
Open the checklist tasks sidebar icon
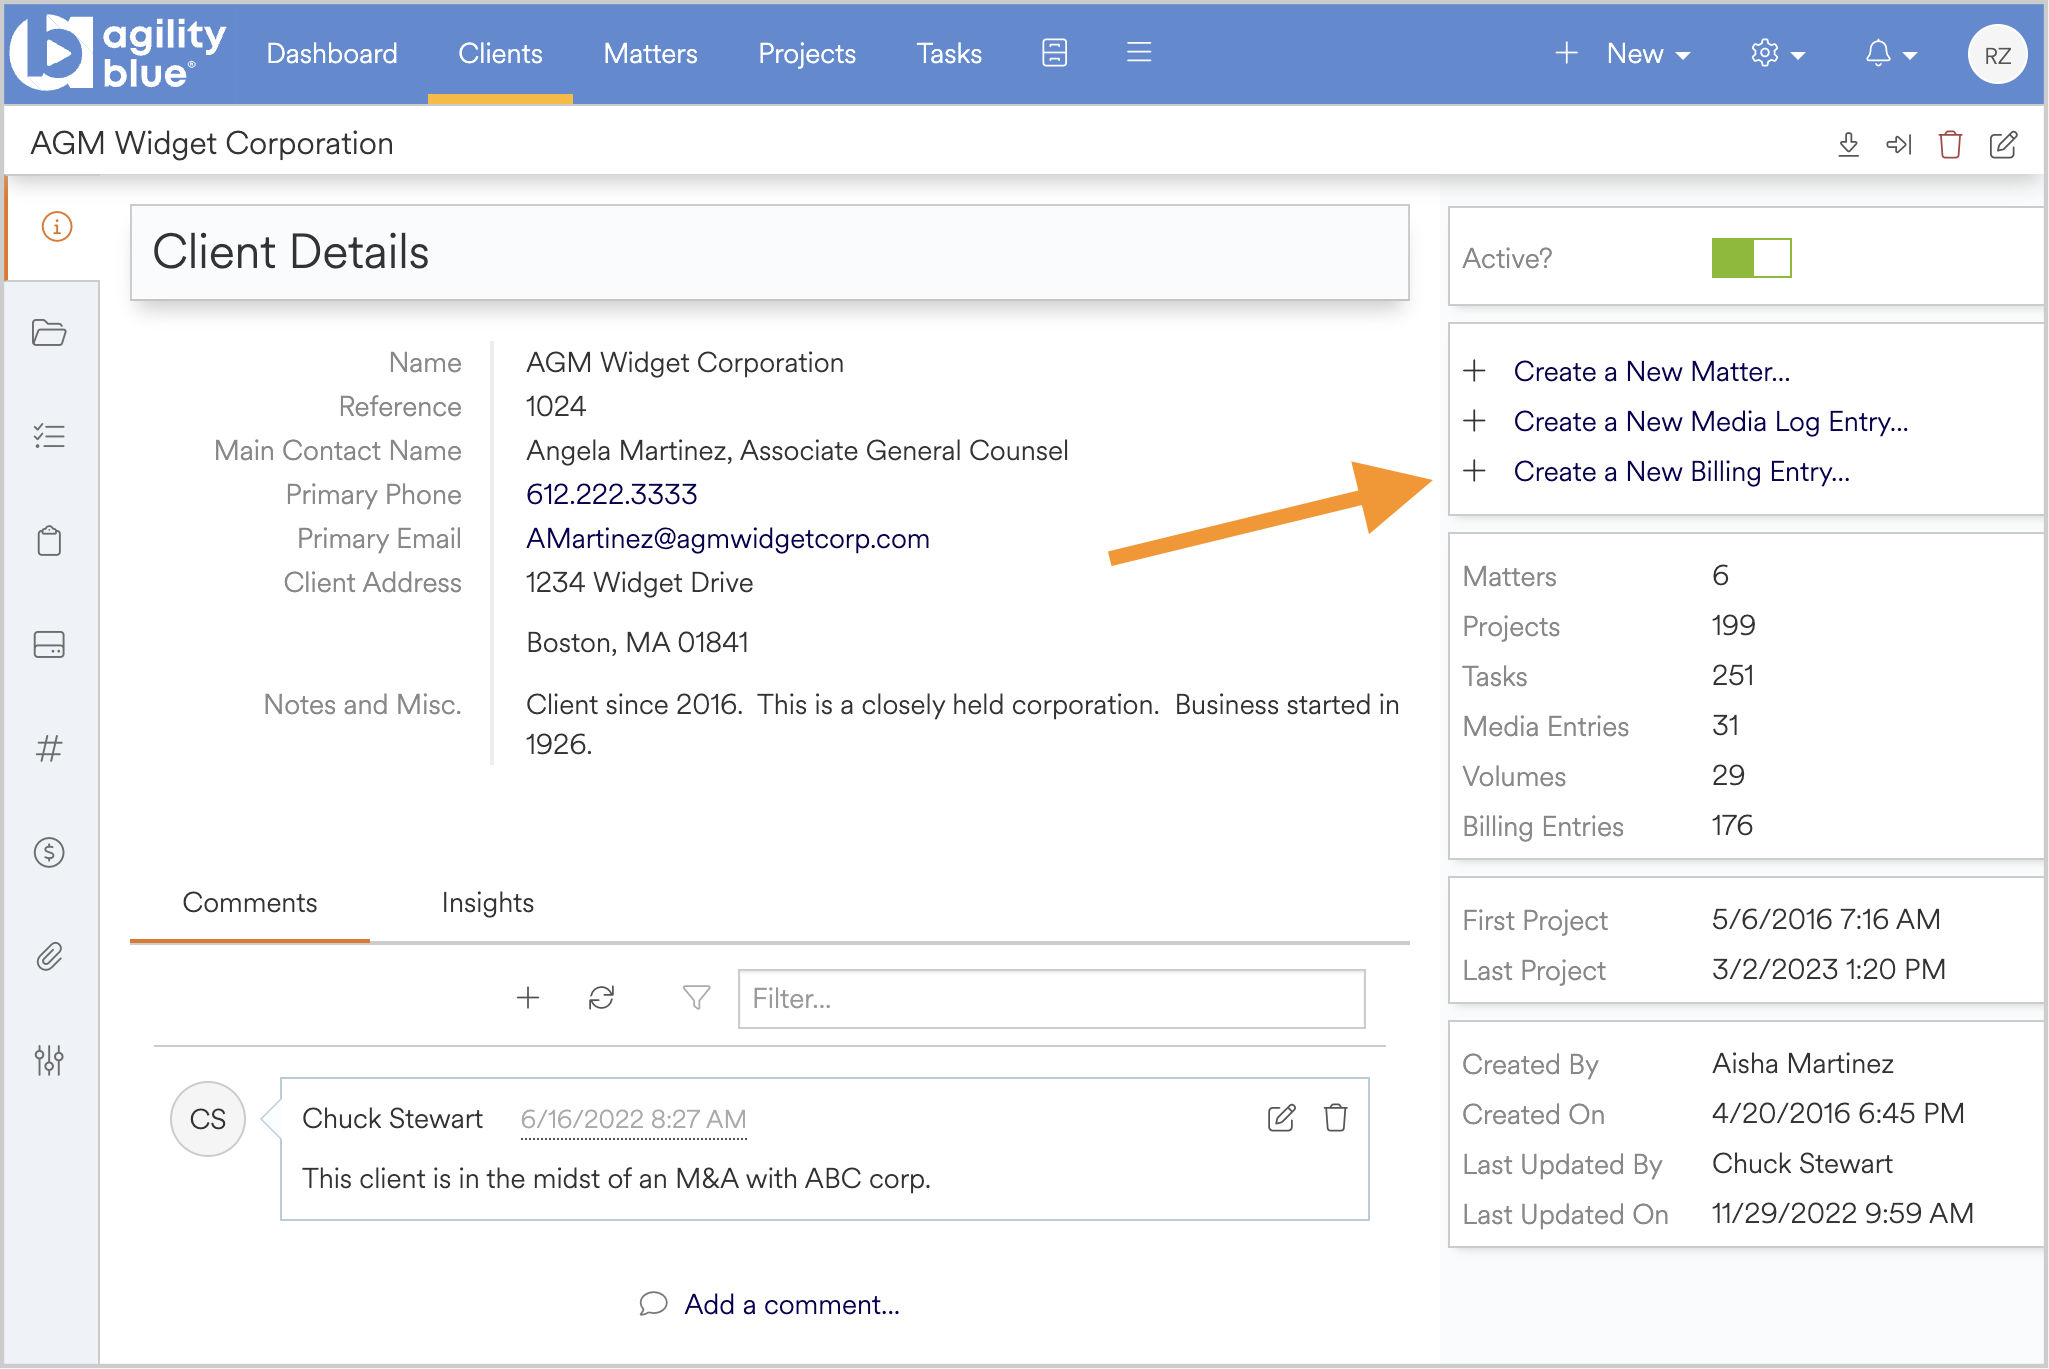coord(49,436)
